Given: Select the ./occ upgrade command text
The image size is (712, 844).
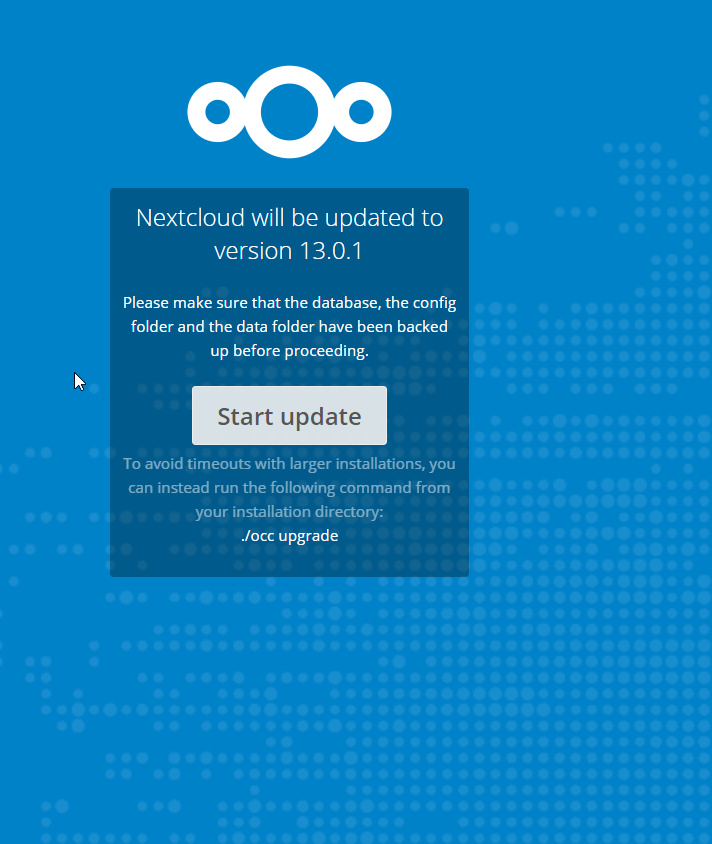Looking at the screenshot, I should (x=290, y=536).
